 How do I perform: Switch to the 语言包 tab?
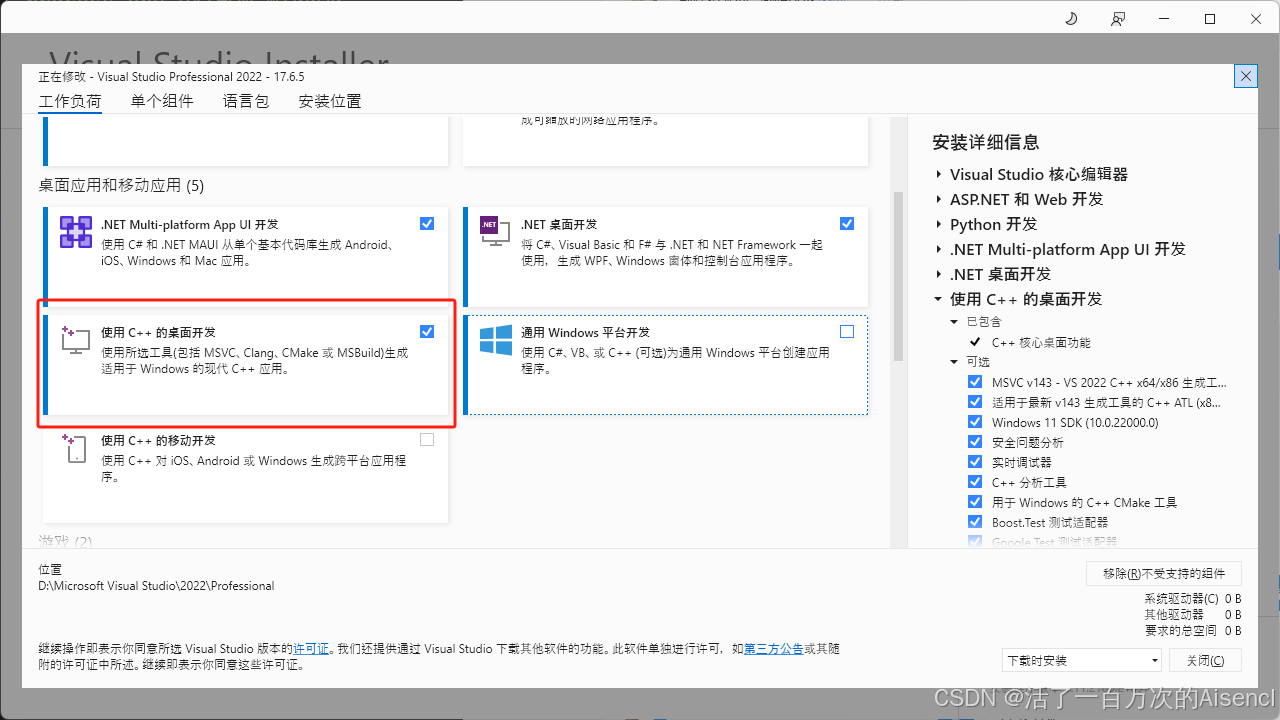(x=246, y=101)
